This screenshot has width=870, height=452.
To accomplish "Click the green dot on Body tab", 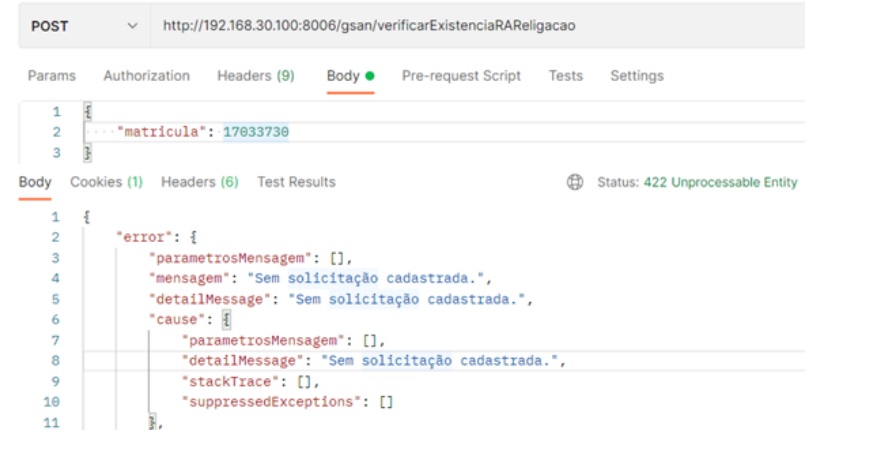I will [370, 77].
